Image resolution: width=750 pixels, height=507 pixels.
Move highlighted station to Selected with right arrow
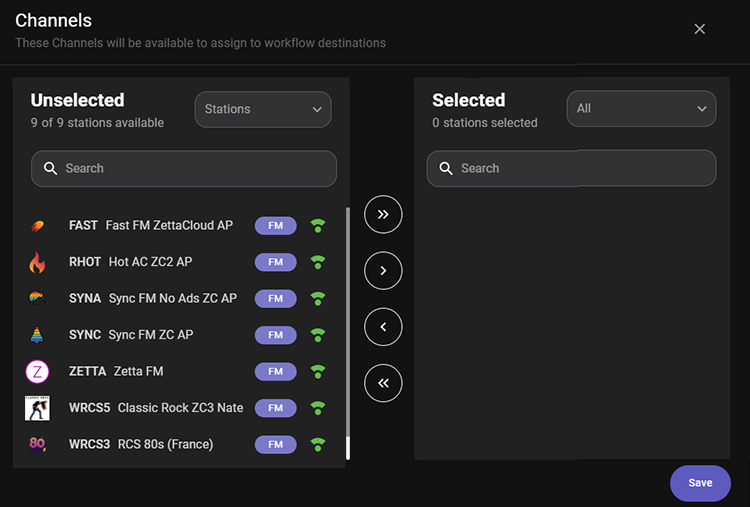coord(383,270)
